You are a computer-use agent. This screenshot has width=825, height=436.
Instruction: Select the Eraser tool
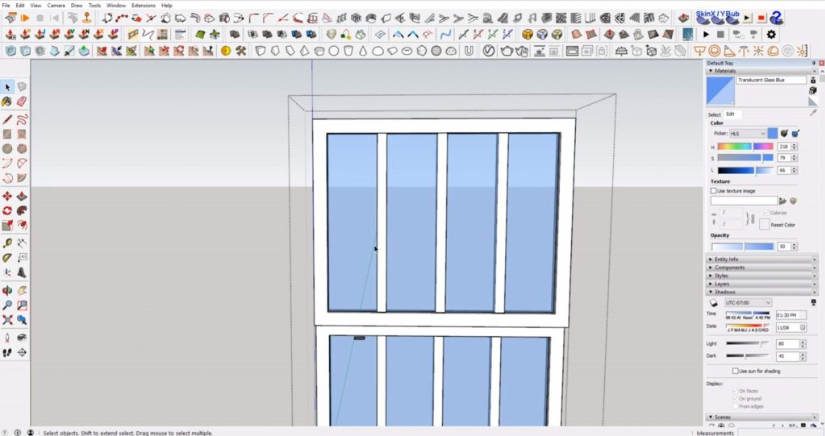22,102
